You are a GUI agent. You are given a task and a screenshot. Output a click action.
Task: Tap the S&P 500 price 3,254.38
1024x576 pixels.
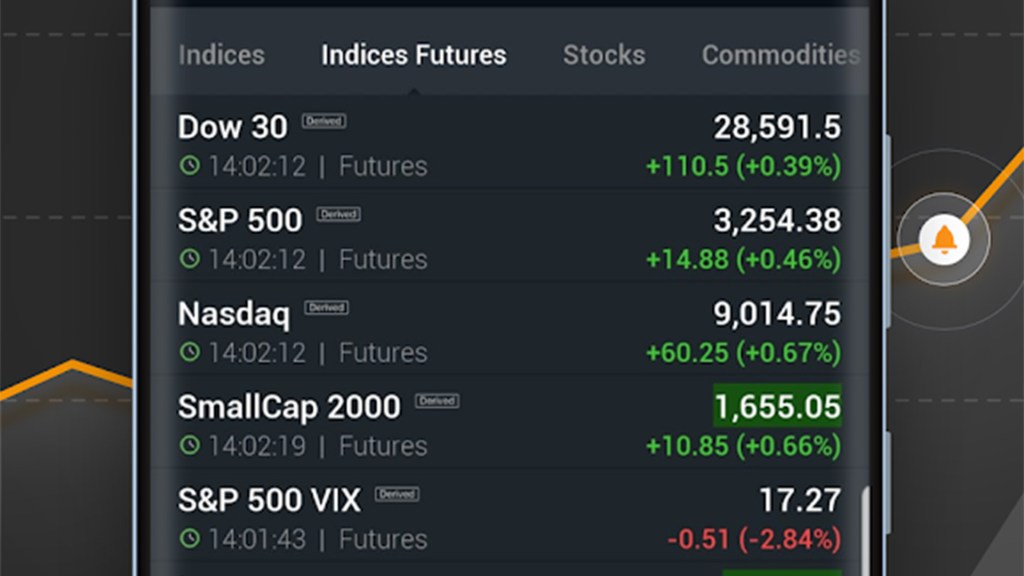click(777, 220)
